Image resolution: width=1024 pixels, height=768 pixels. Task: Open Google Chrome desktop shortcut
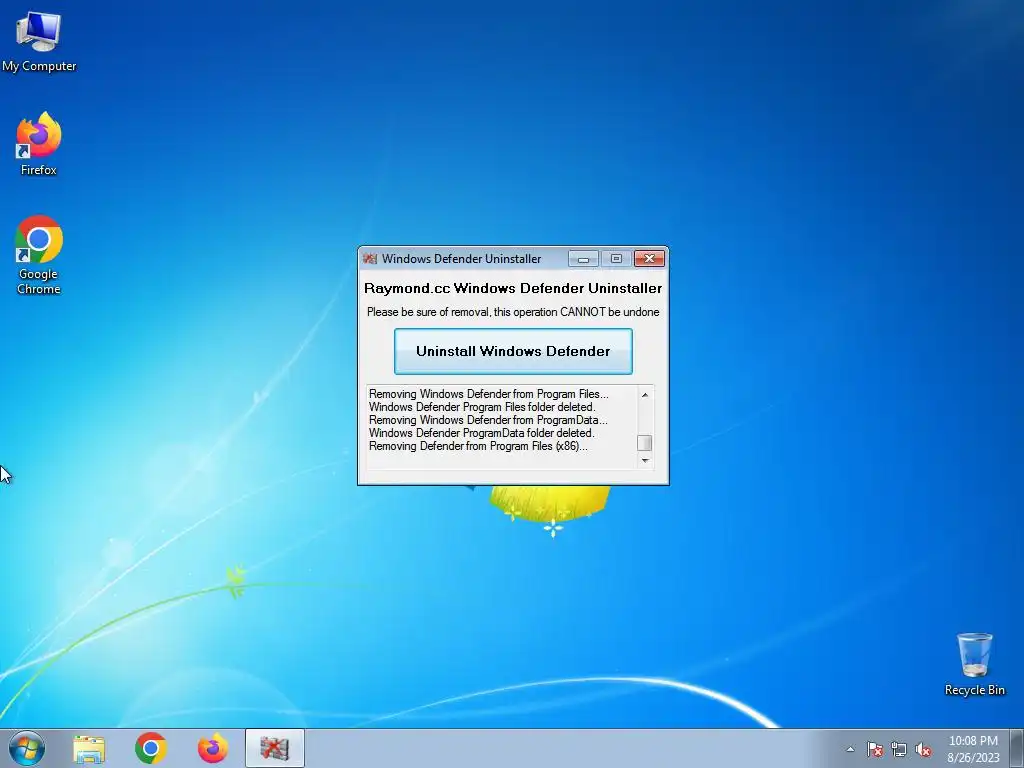pos(39,255)
